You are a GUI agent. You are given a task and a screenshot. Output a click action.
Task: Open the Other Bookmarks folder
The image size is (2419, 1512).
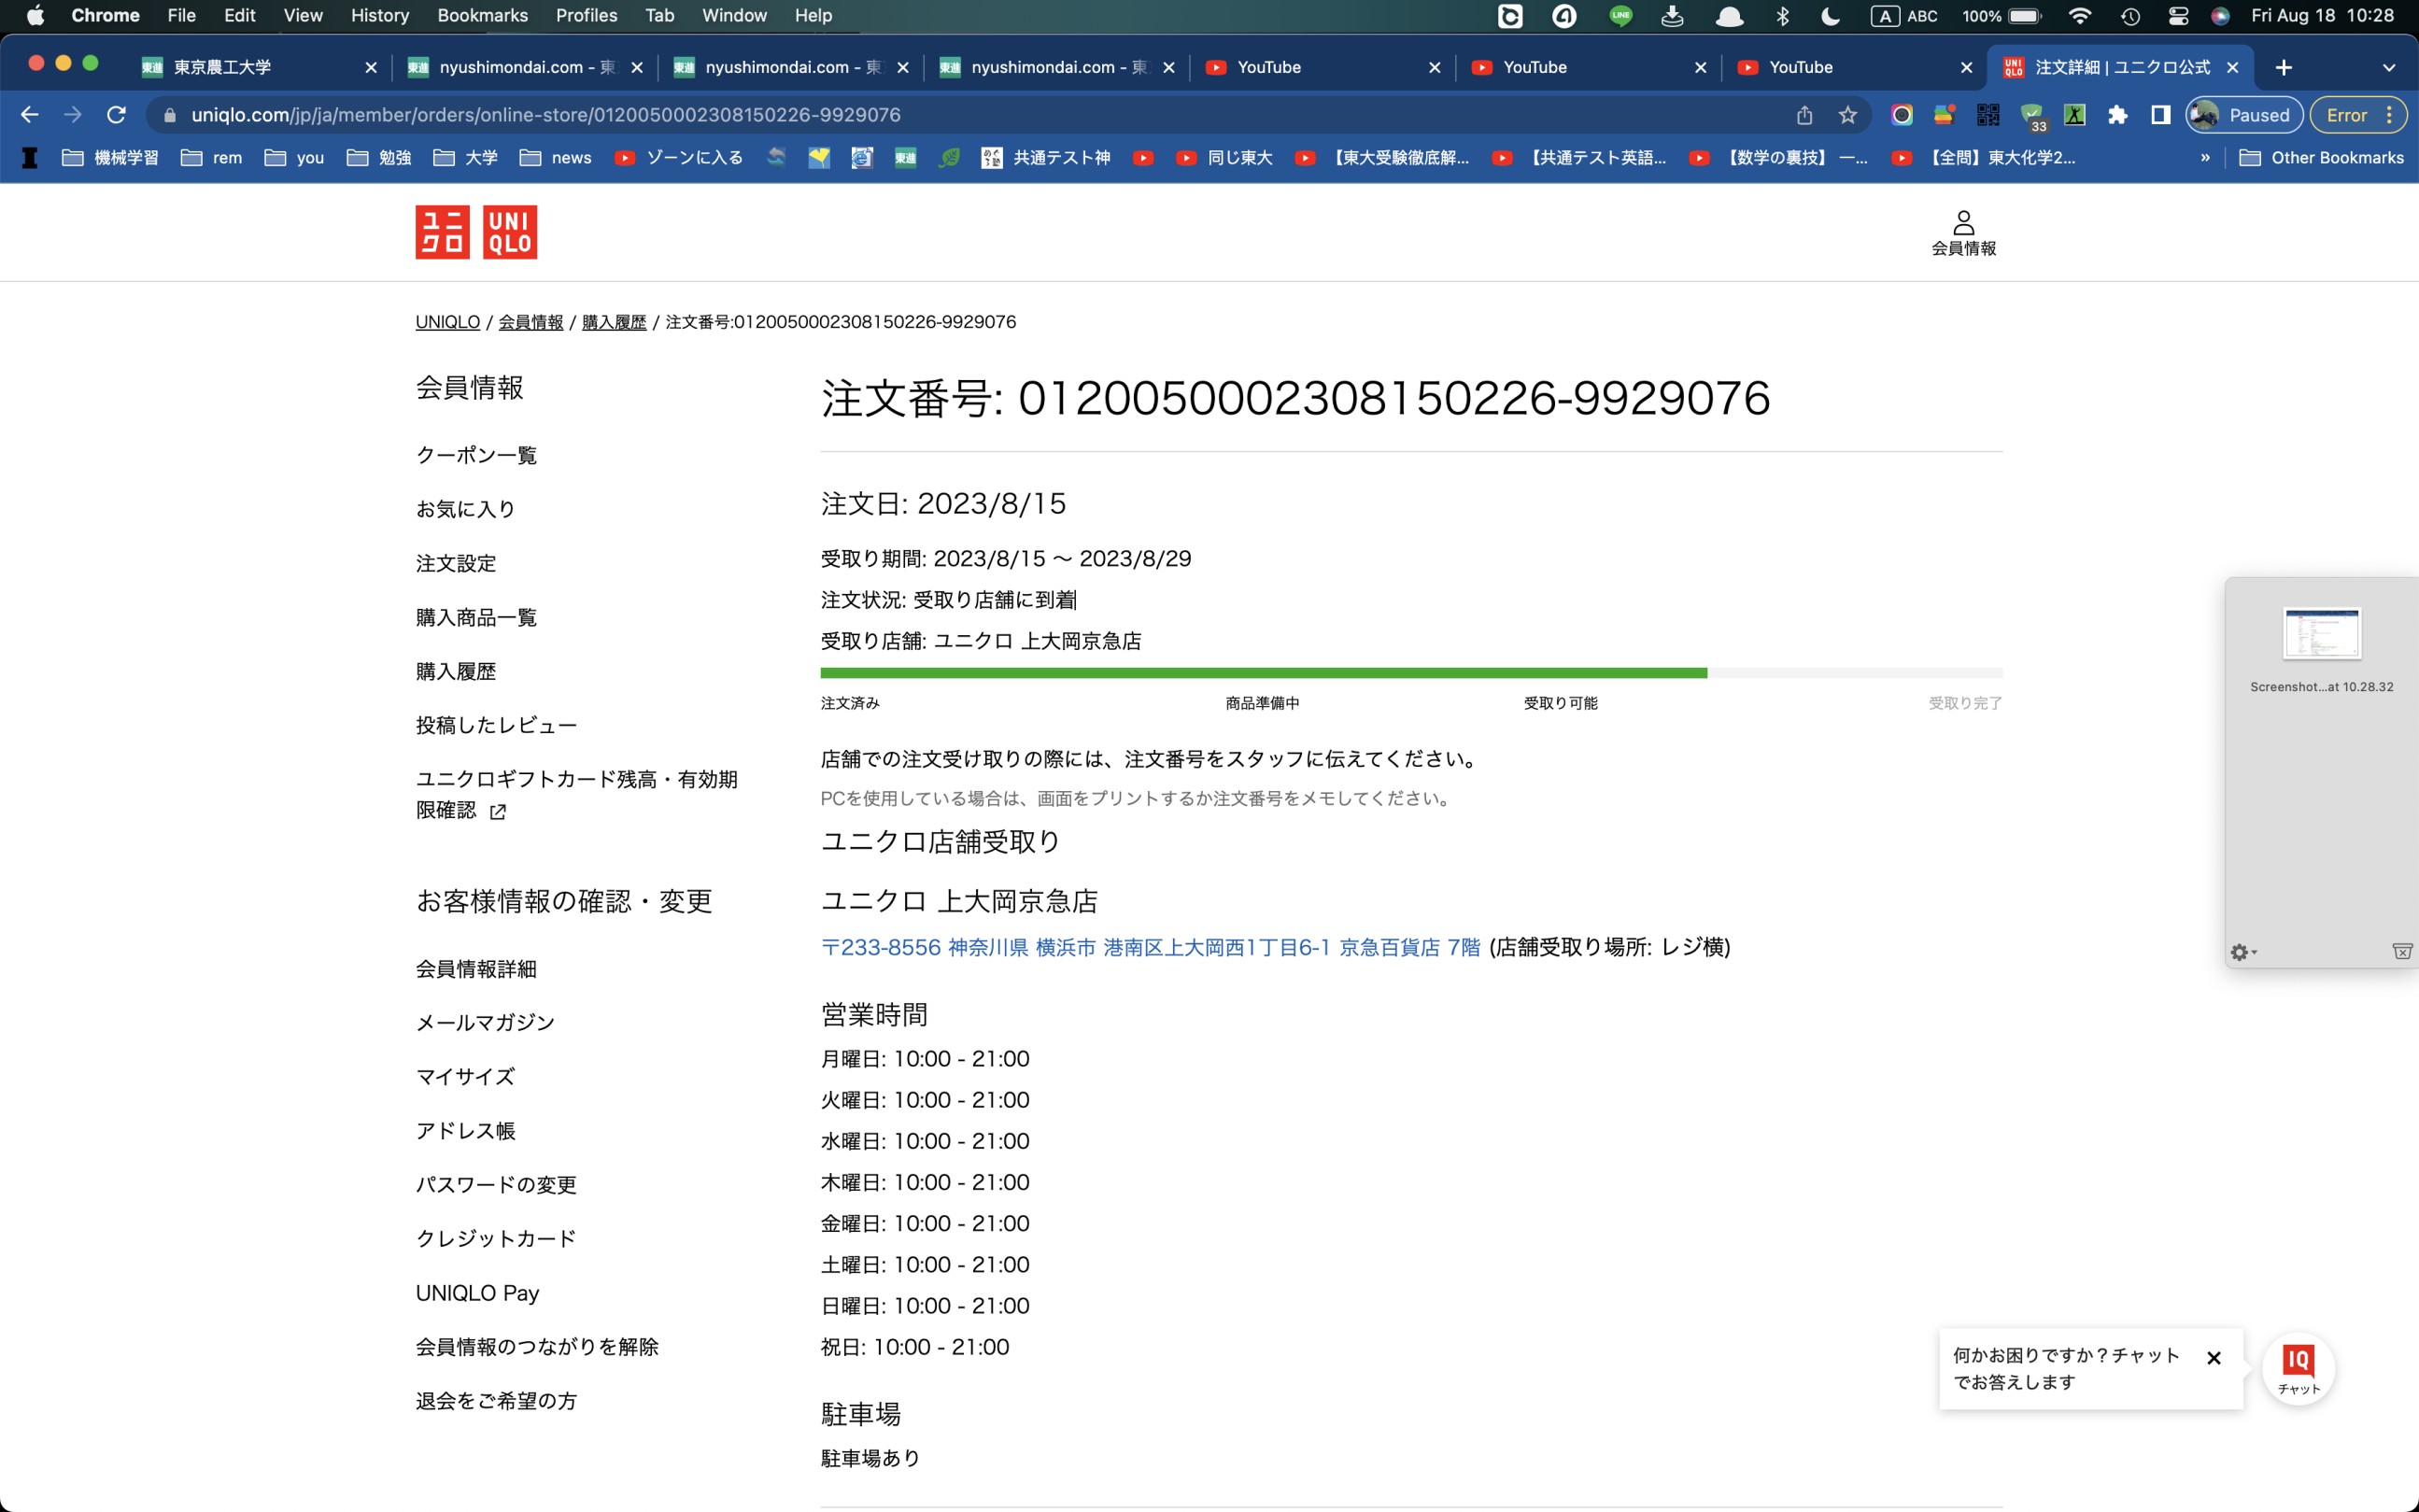tap(2321, 157)
